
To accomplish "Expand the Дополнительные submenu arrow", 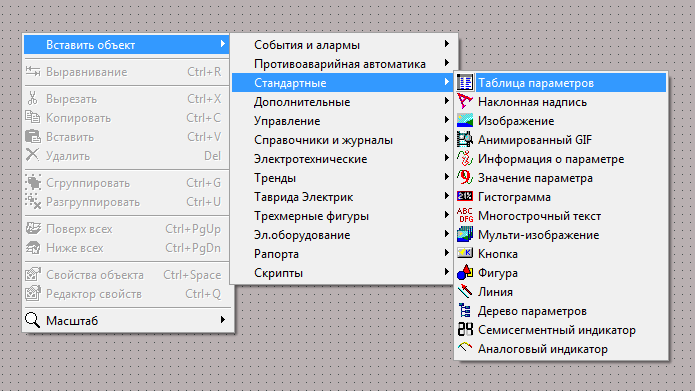I will point(447,101).
